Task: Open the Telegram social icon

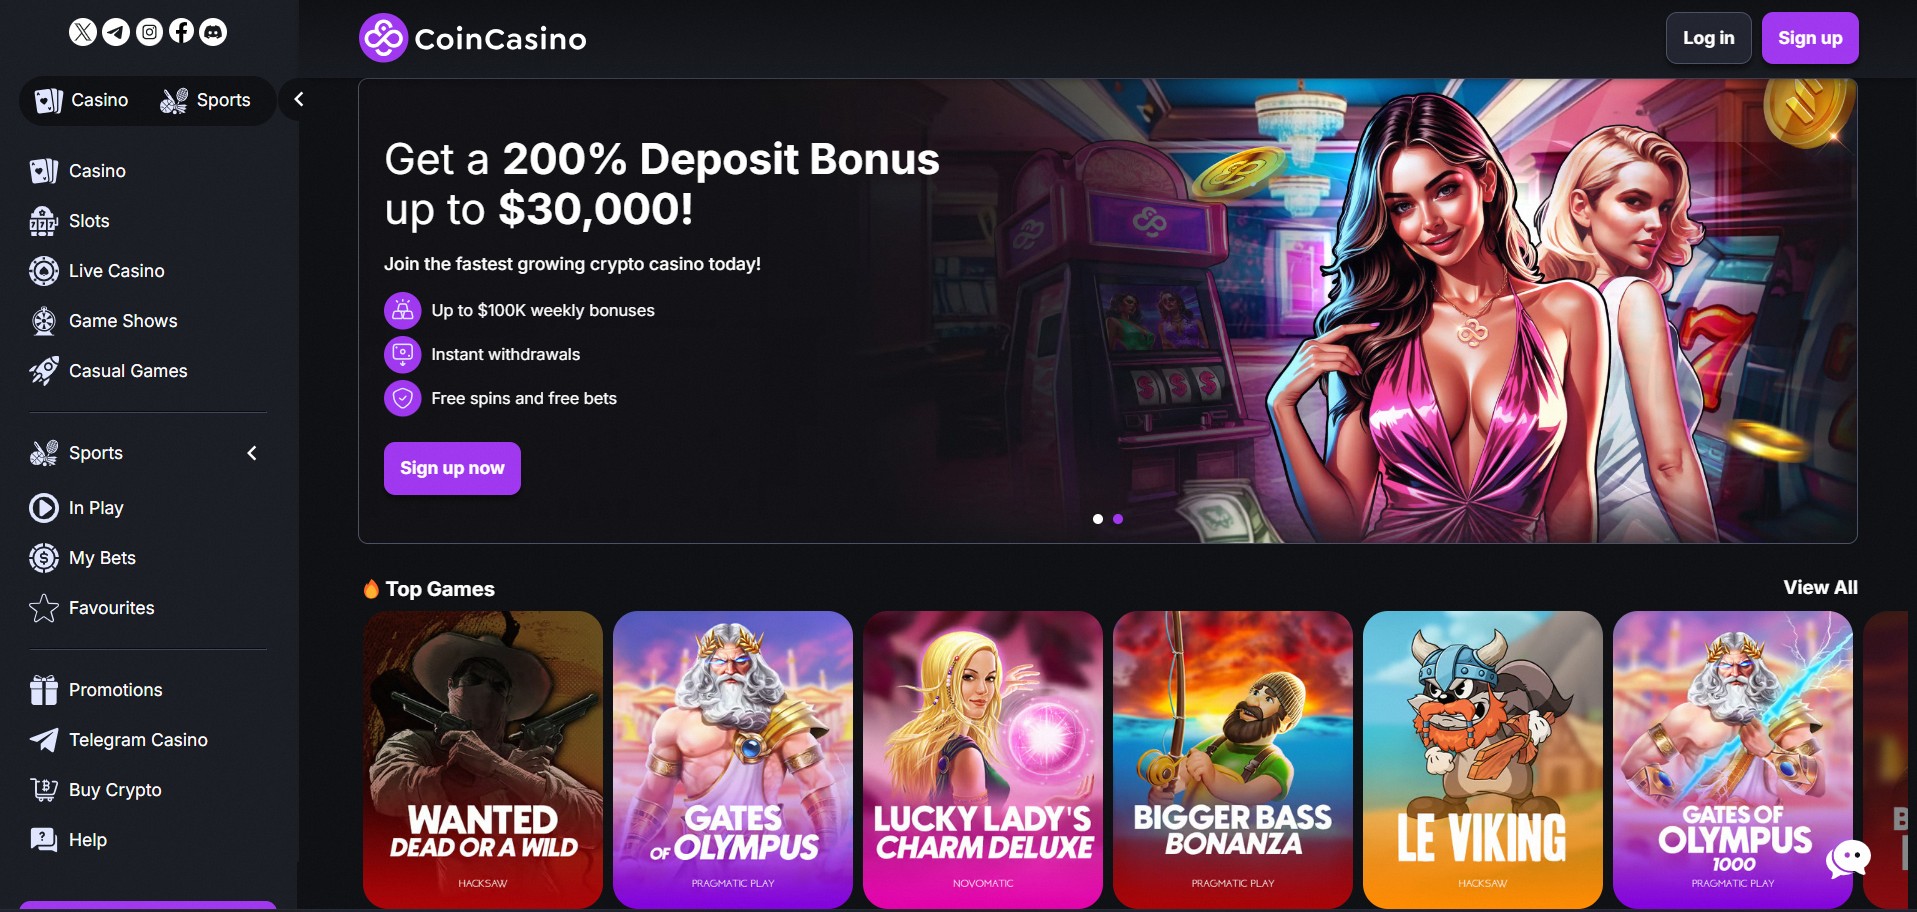Action: click(116, 32)
